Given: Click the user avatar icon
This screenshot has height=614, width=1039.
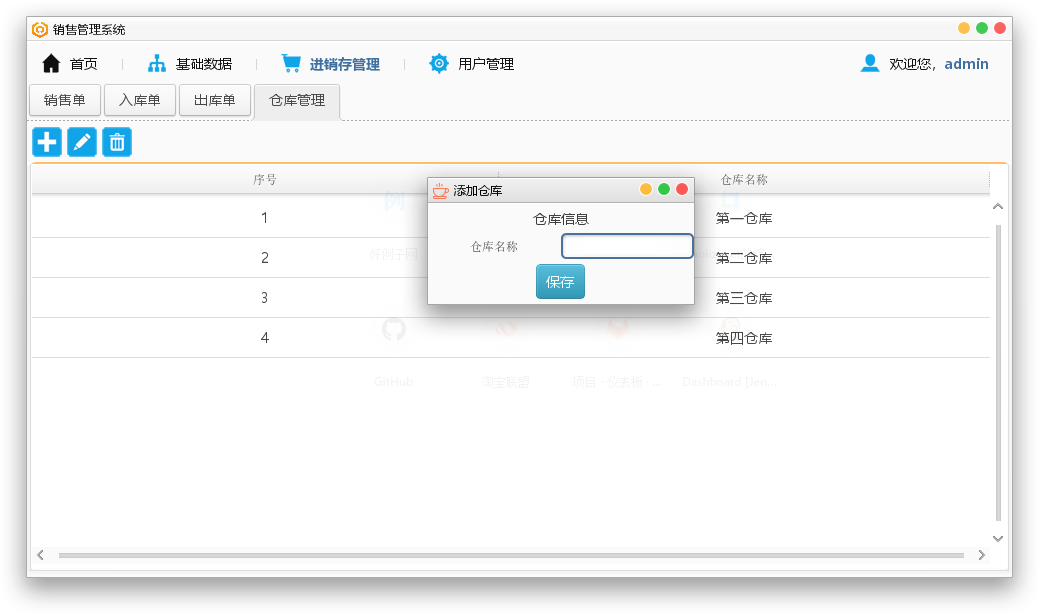Looking at the screenshot, I should (870, 63).
